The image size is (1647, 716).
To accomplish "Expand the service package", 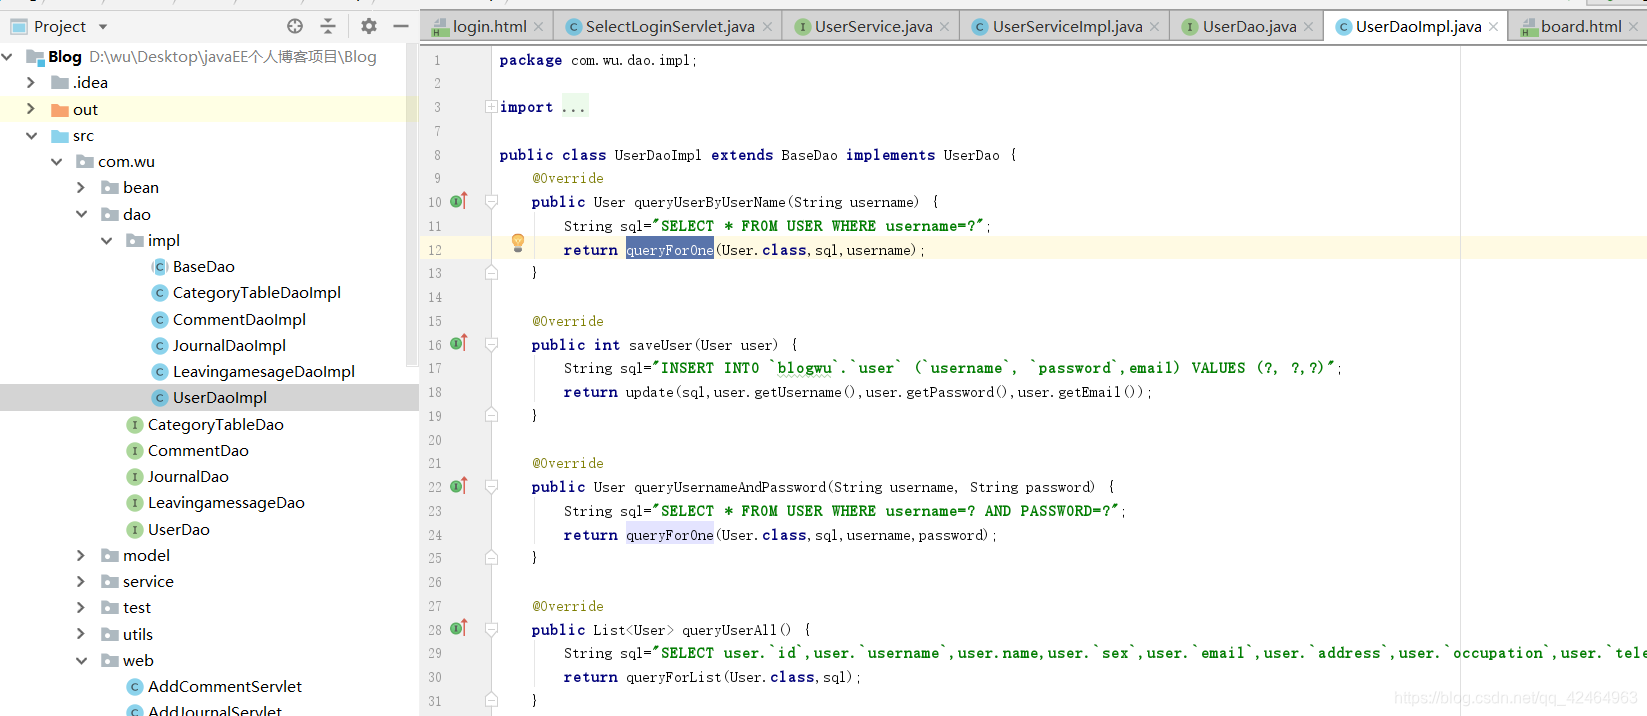I will point(81,582).
